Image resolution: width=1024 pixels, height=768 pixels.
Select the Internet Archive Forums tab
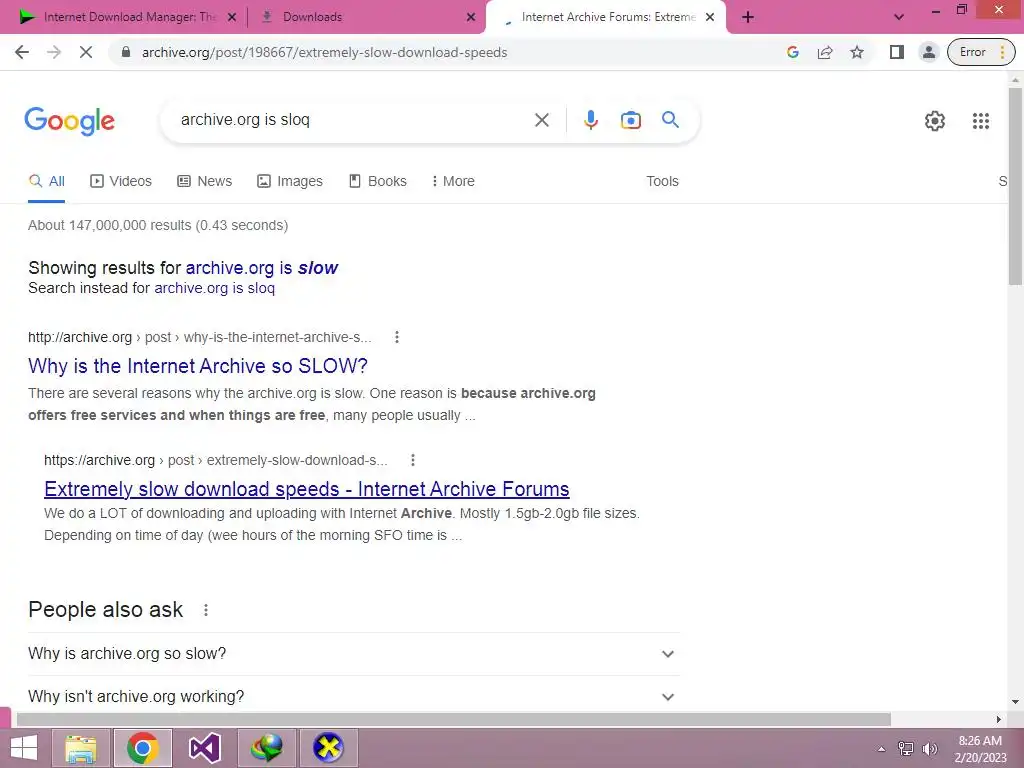(x=608, y=17)
